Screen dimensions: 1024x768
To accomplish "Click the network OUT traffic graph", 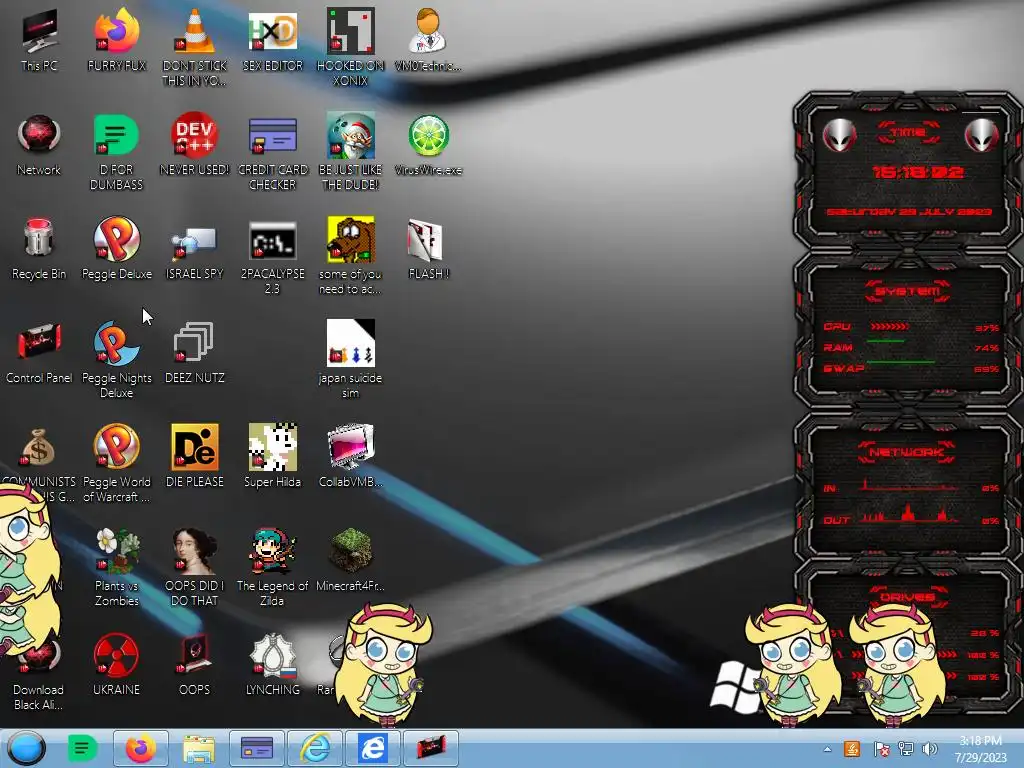I will pyautogui.click(x=908, y=515).
